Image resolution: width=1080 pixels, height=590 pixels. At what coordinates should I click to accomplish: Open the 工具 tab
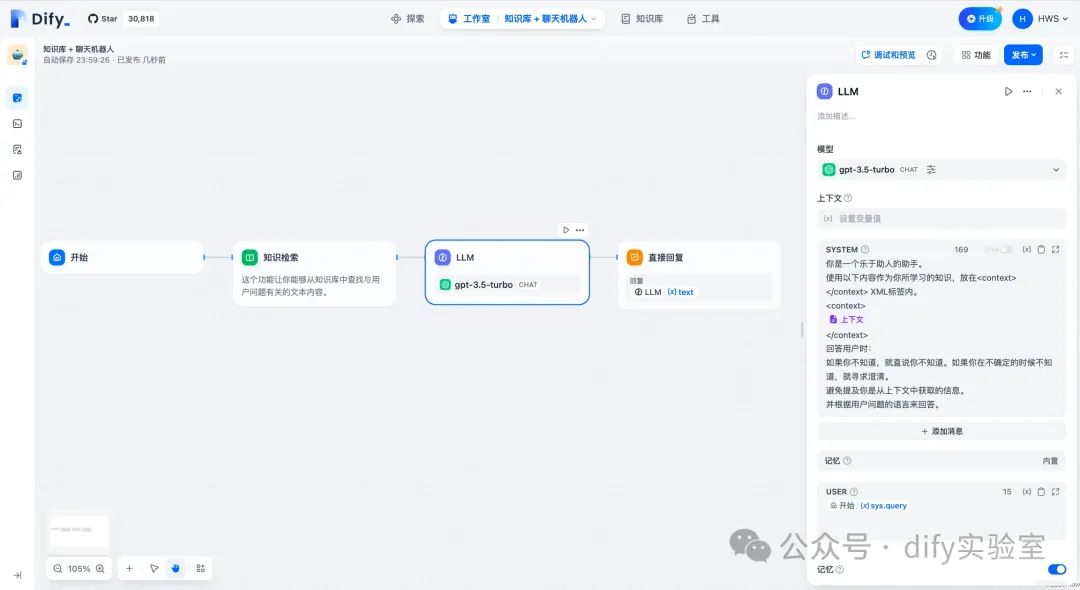pos(703,19)
